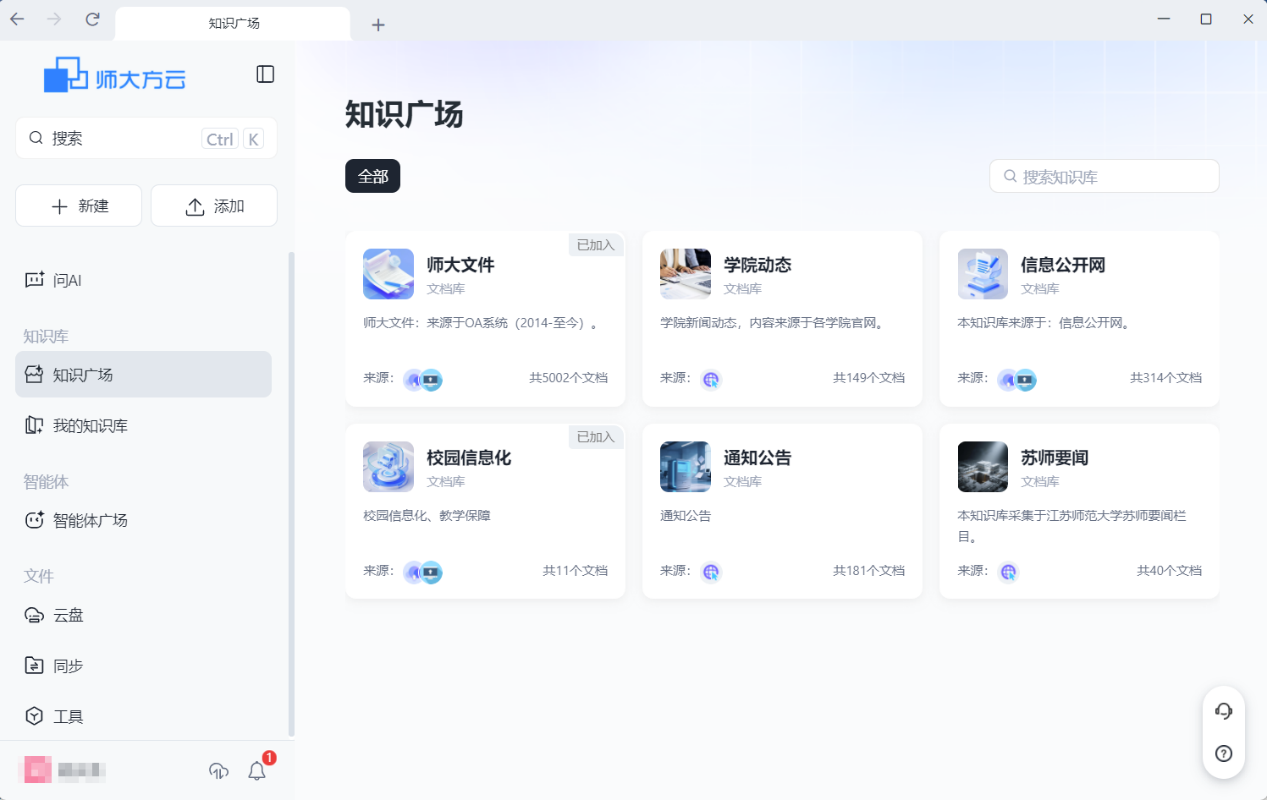Click the sidebar vertical scrollbar
Viewport: 1267px width, 800px height.
tap(291, 494)
